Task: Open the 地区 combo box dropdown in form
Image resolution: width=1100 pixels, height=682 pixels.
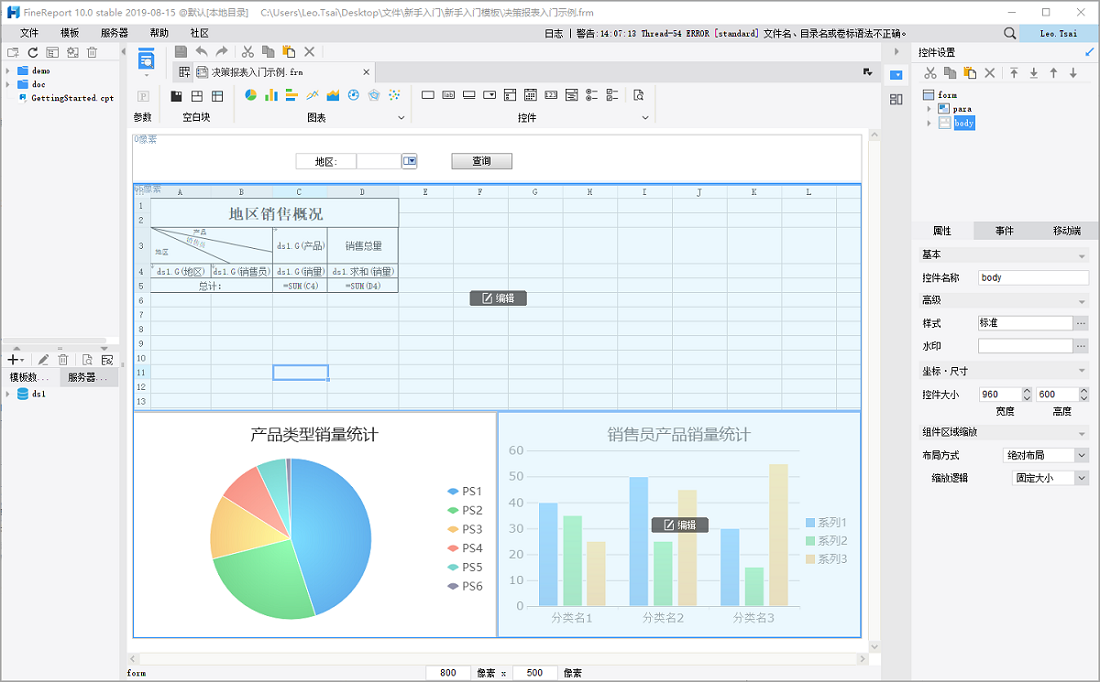Action: tap(410, 161)
